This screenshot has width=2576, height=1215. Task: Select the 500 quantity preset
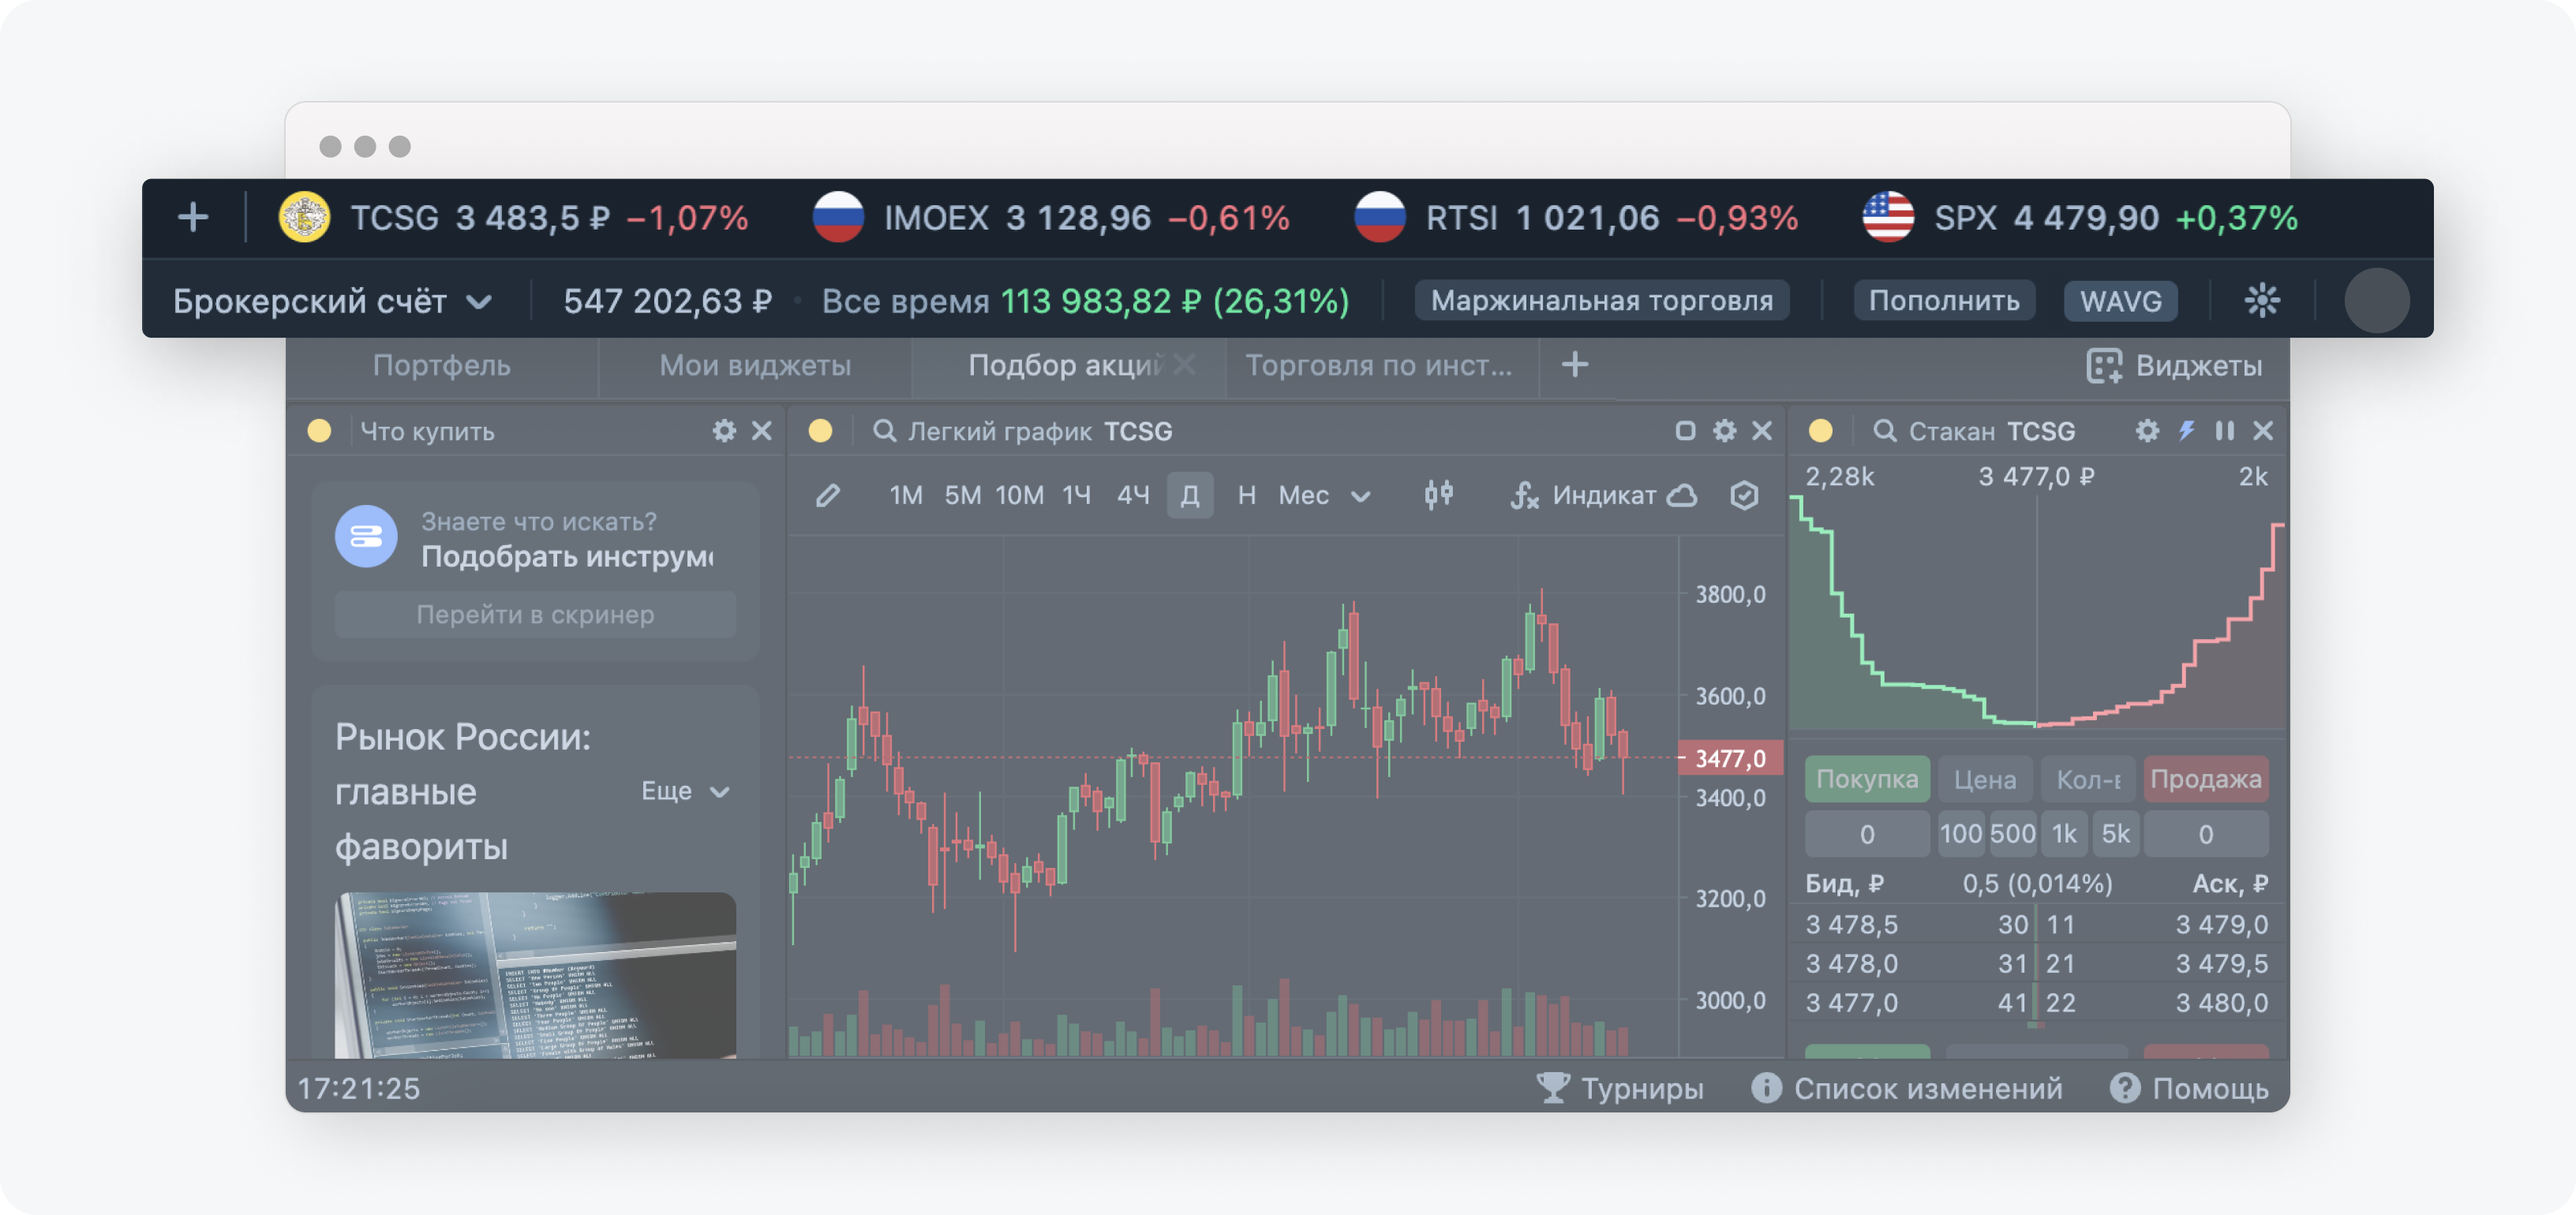(2012, 833)
